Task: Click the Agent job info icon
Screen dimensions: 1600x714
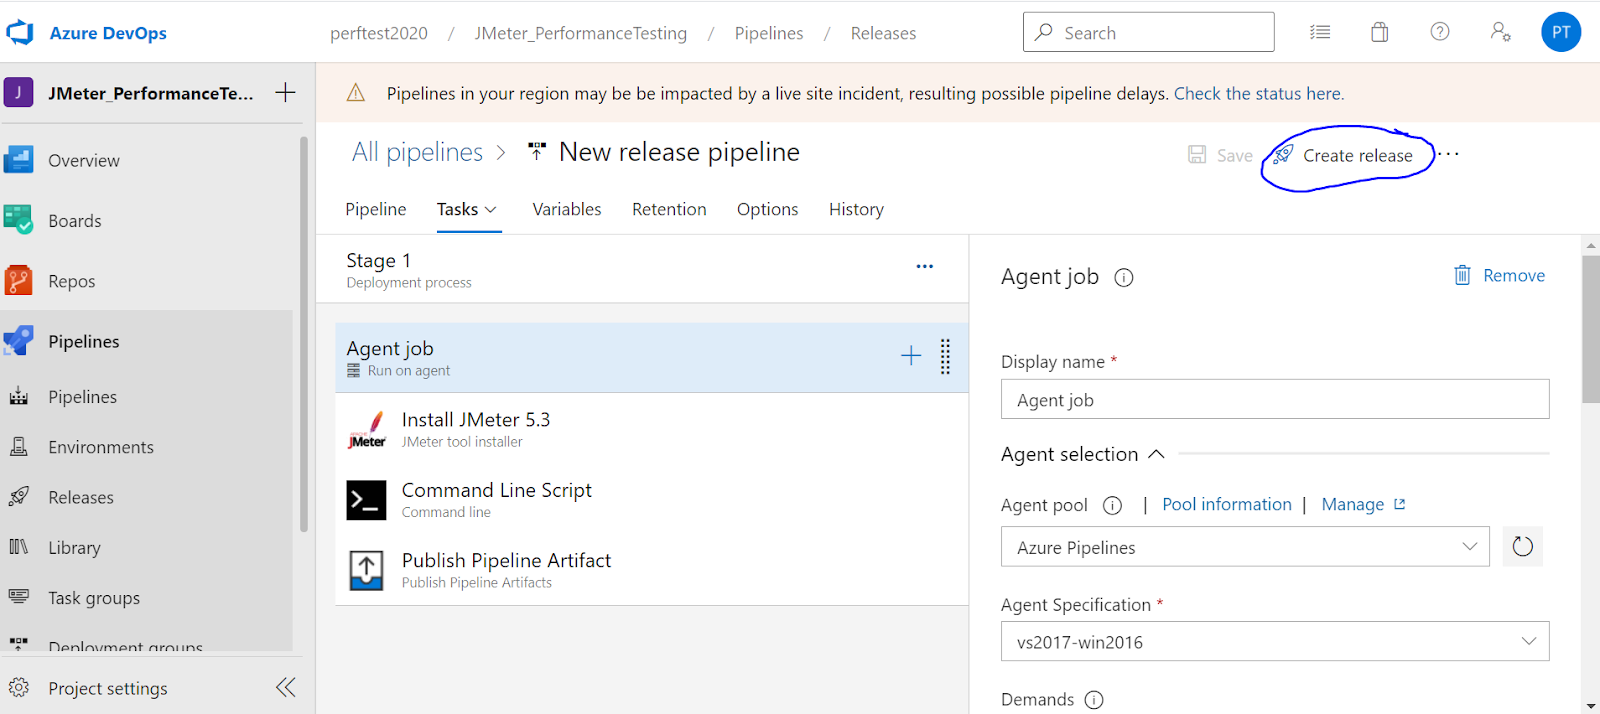Action: click(1124, 278)
